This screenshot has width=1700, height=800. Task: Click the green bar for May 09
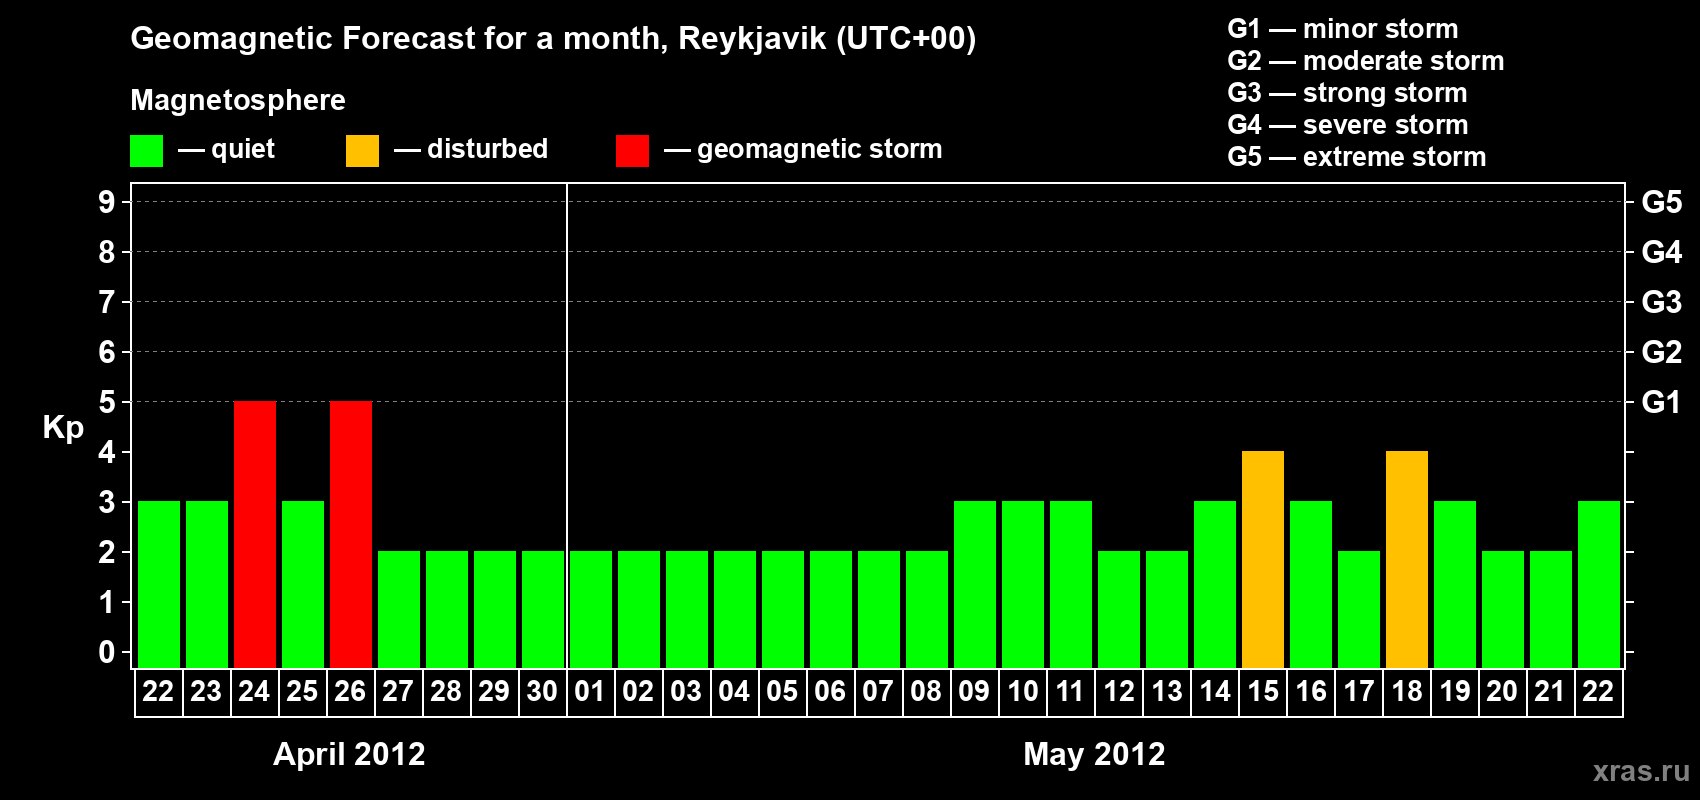click(x=975, y=585)
